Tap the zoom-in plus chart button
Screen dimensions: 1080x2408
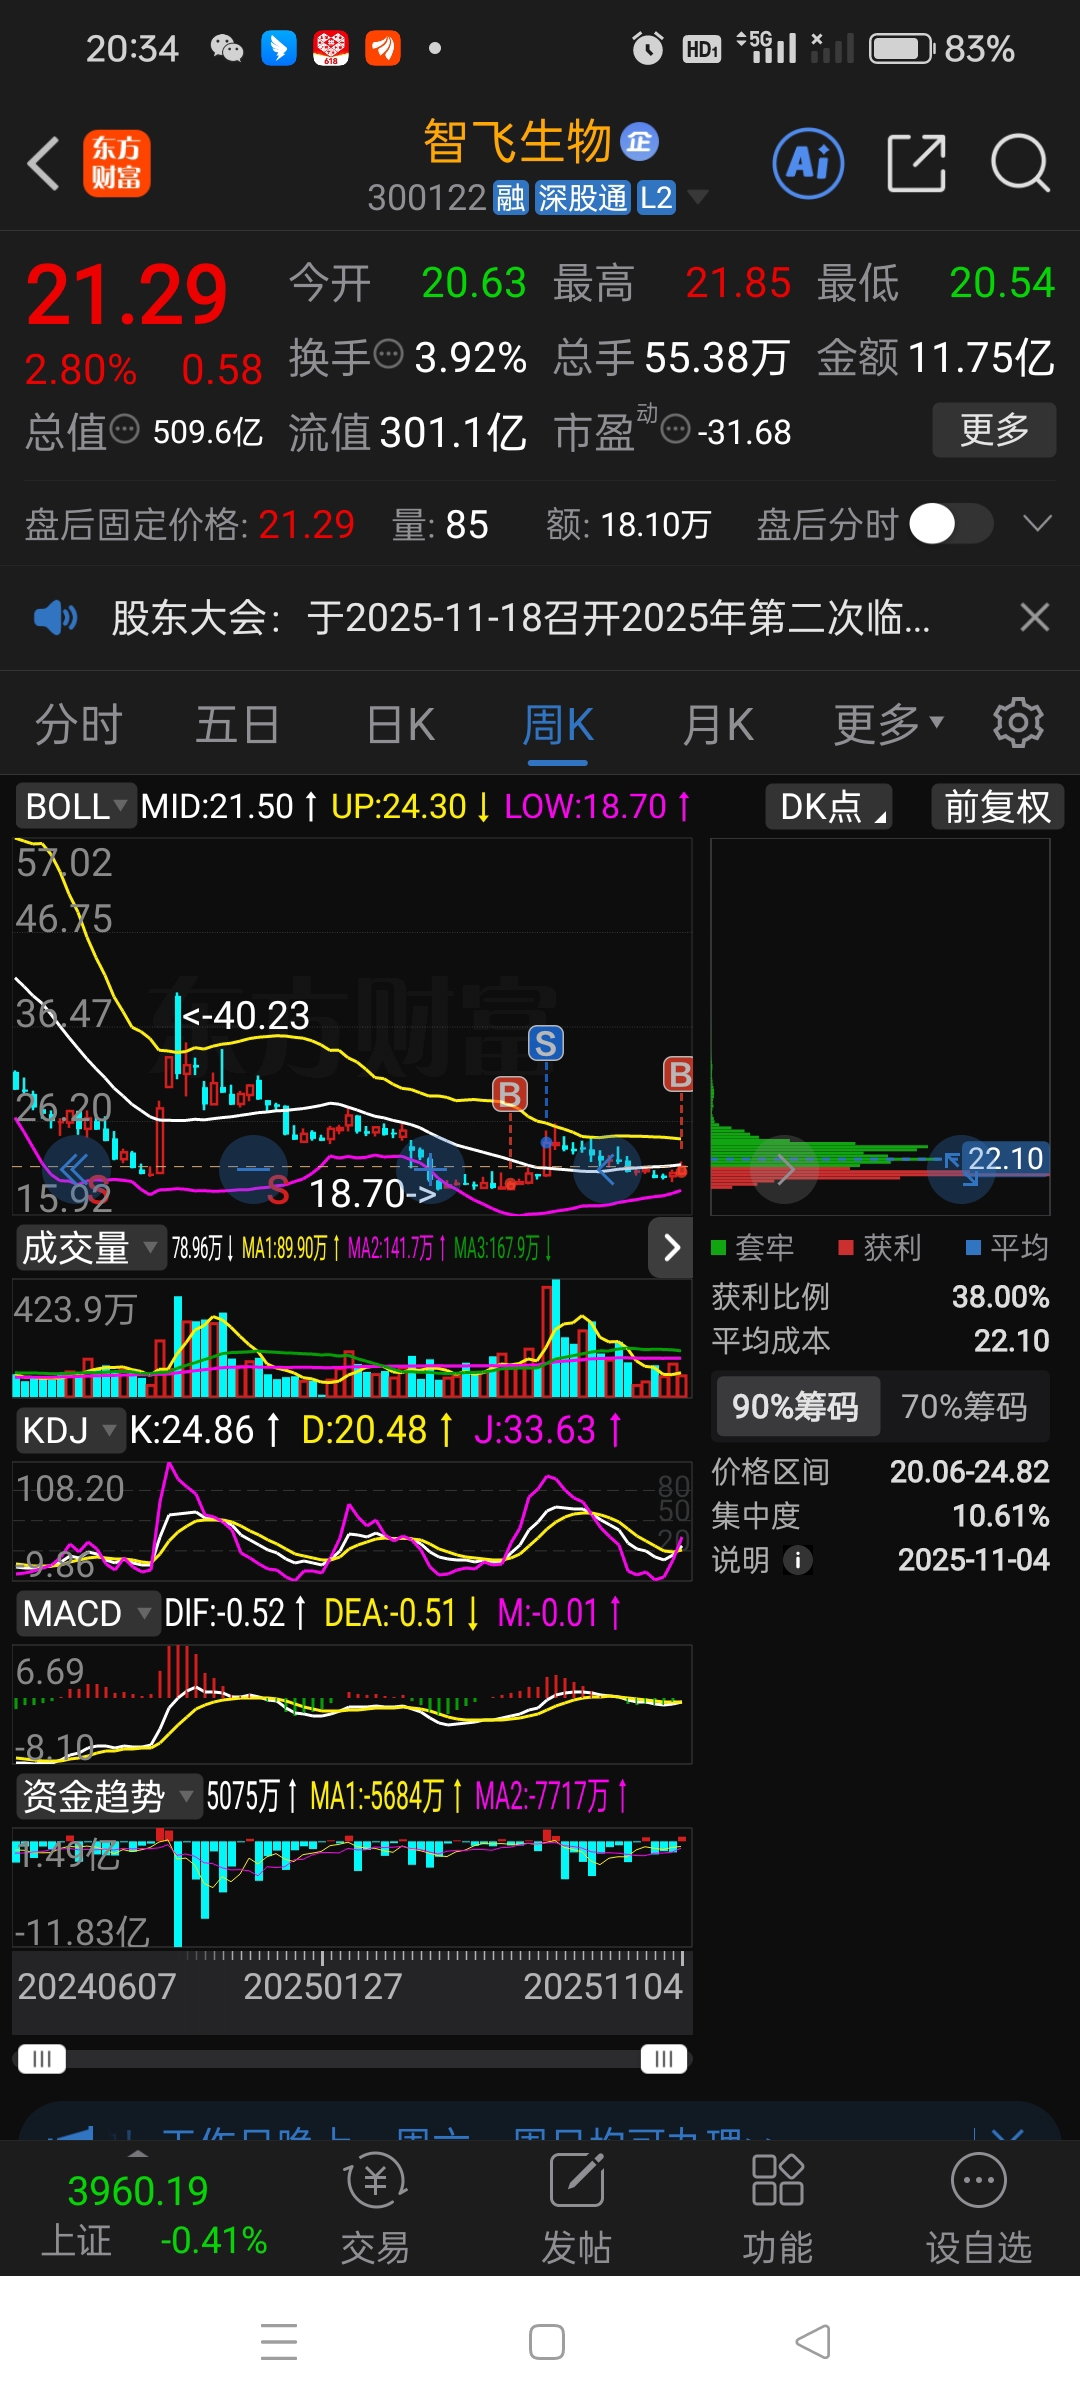[431, 1168]
